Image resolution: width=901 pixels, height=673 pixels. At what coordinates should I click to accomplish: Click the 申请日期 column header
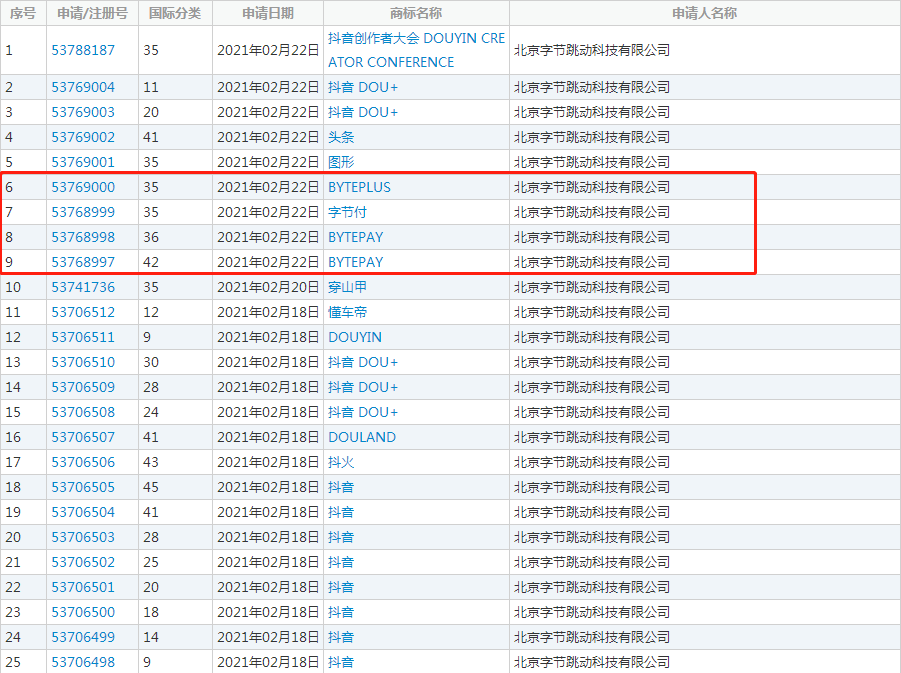click(x=268, y=13)
